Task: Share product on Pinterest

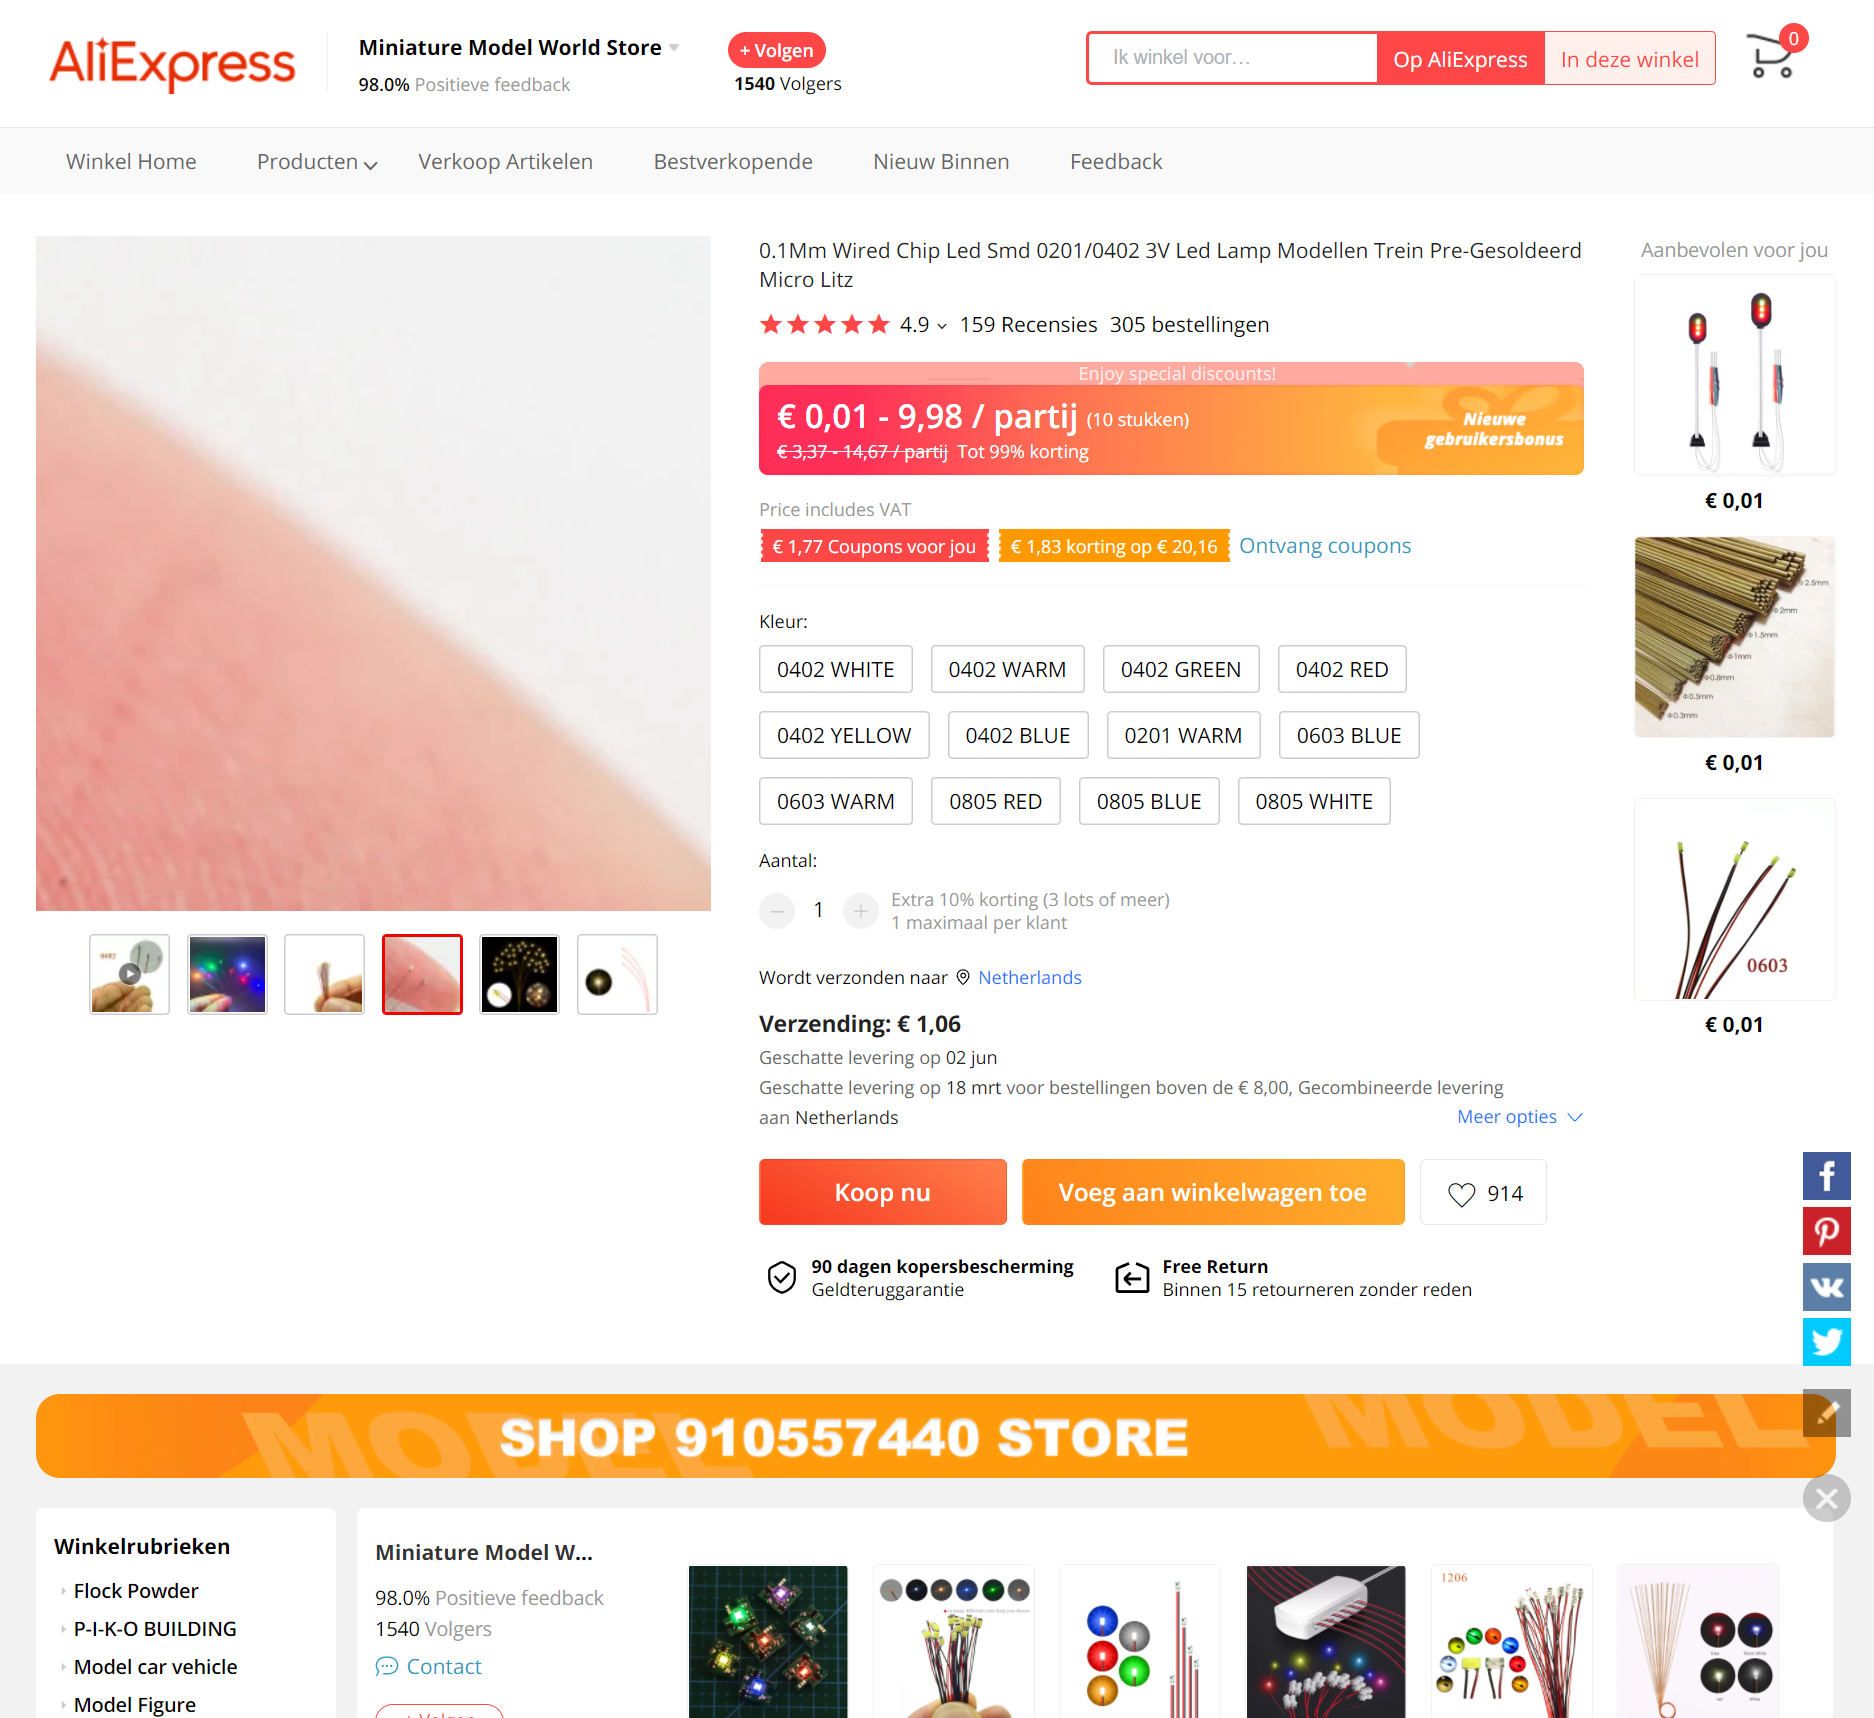Action: click(x=1826, y=1231)
